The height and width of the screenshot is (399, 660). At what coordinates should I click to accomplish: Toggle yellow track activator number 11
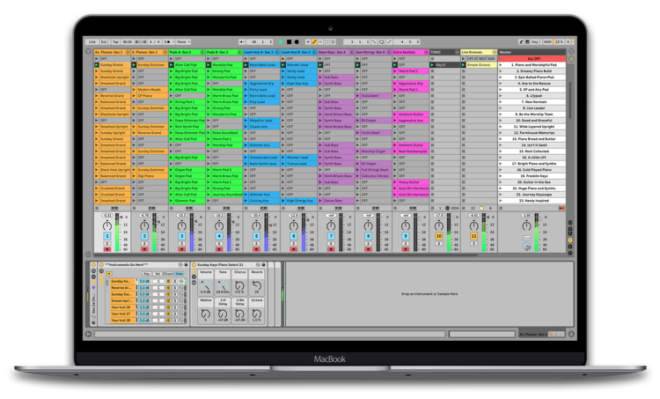(x=474, y=237)
